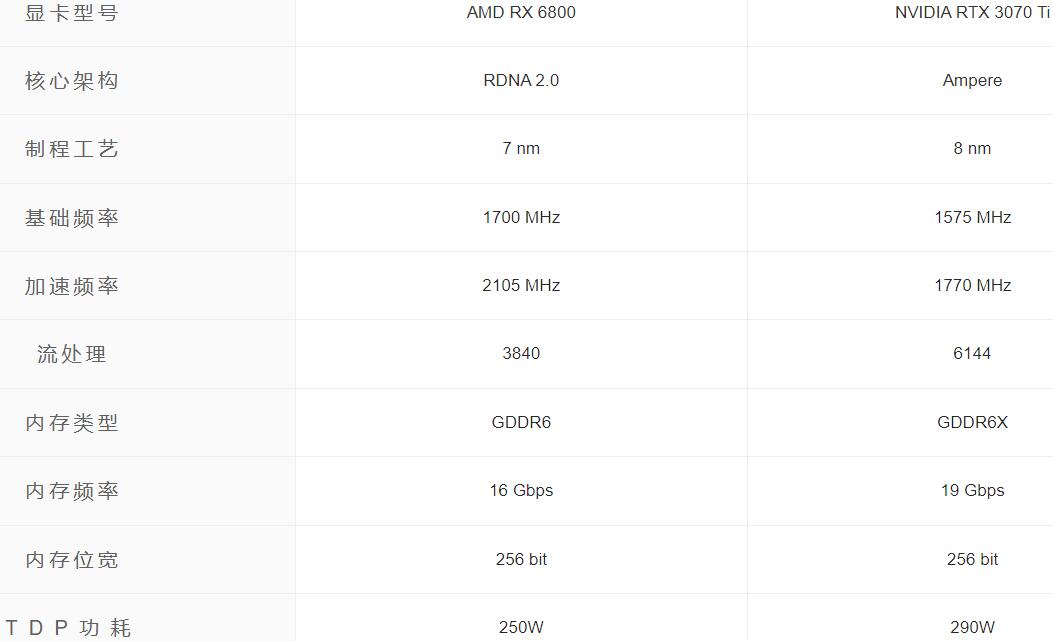Click the 制程工艺 row label
The width and height of the screenshot is (1053, 641).
click(72, 149)
